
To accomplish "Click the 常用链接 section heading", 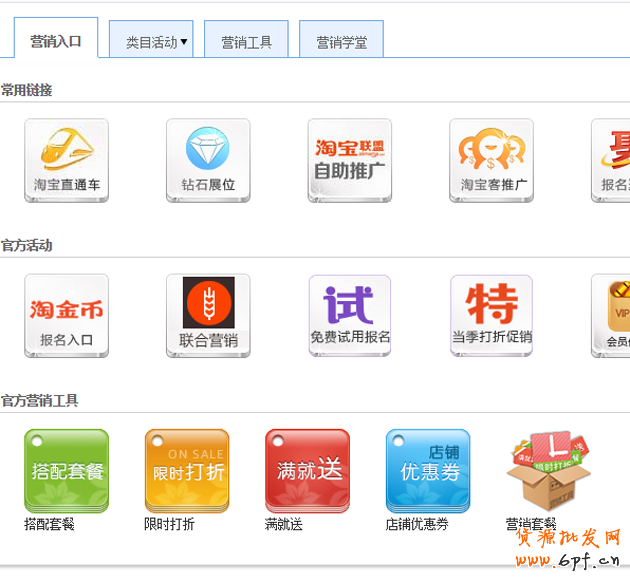I will [27, 90].
